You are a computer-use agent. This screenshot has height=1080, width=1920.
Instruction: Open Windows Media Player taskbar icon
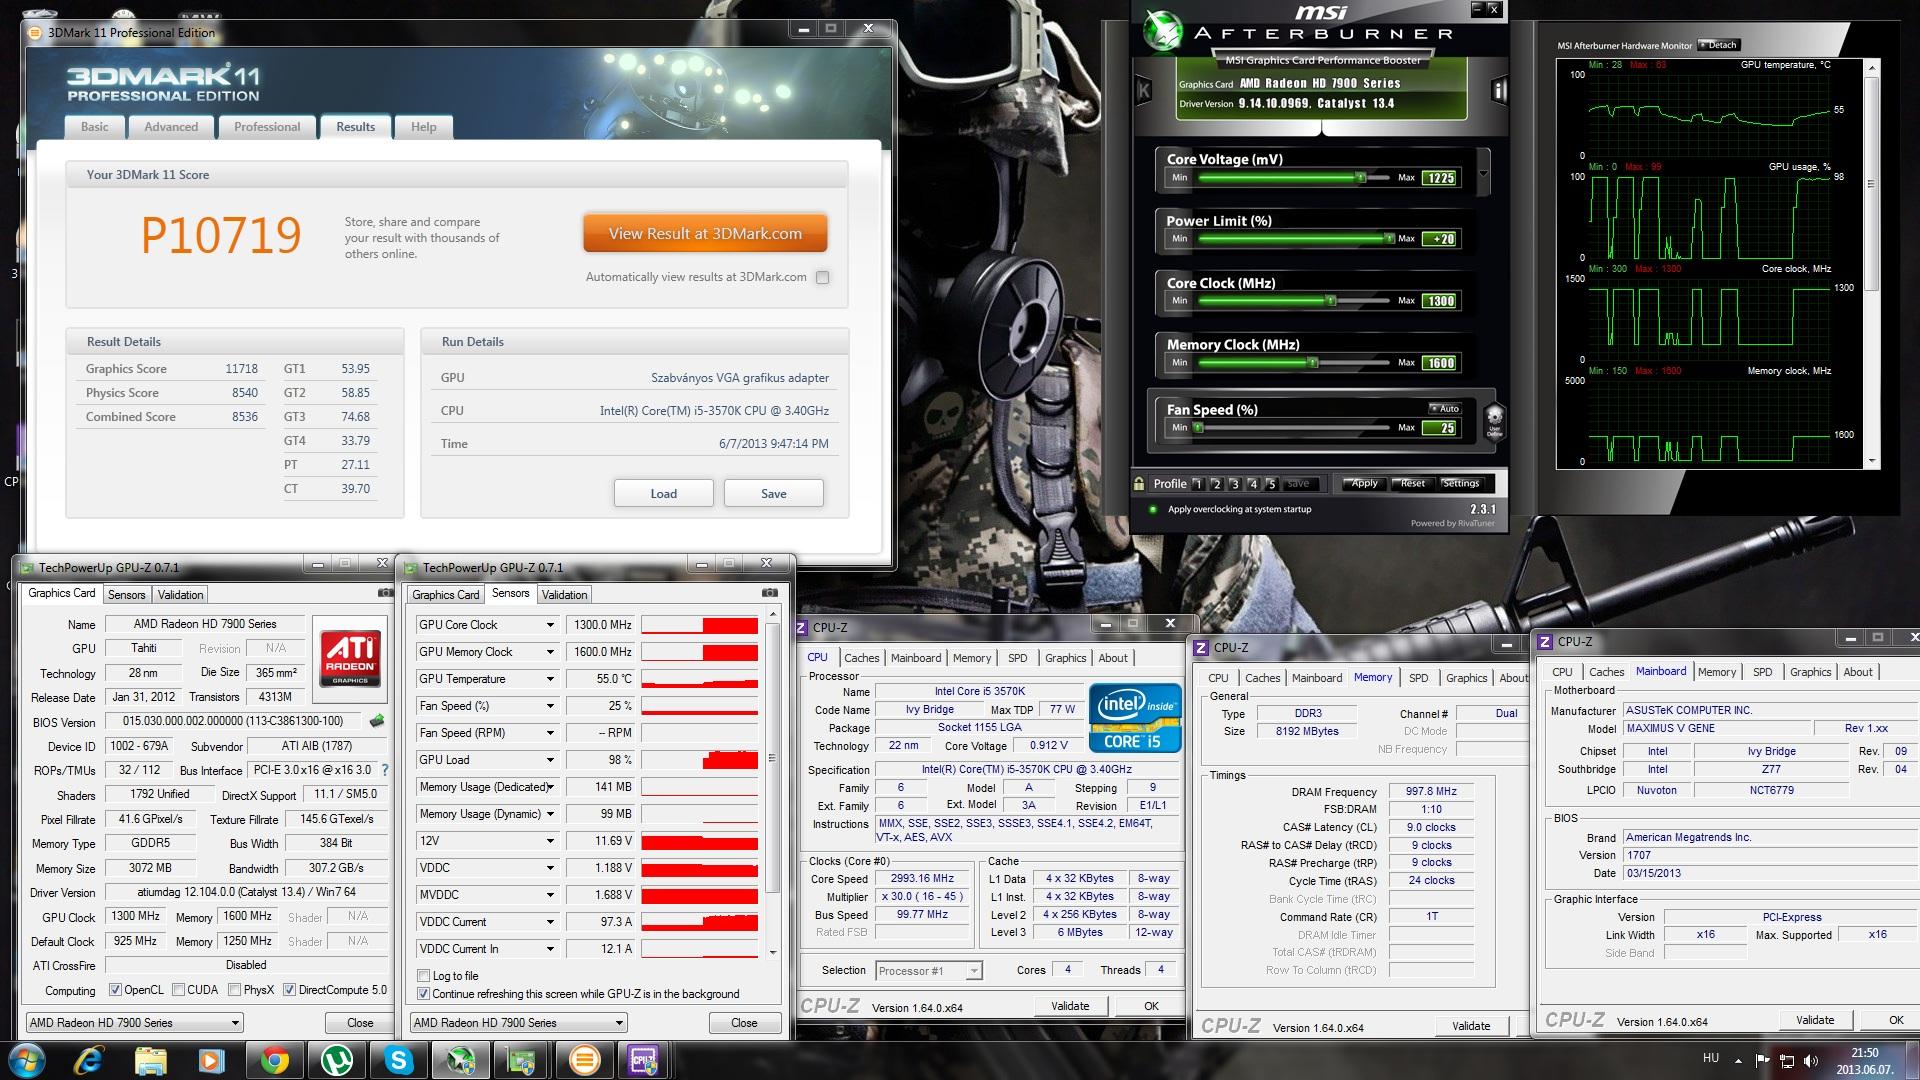pos(212,1060)
